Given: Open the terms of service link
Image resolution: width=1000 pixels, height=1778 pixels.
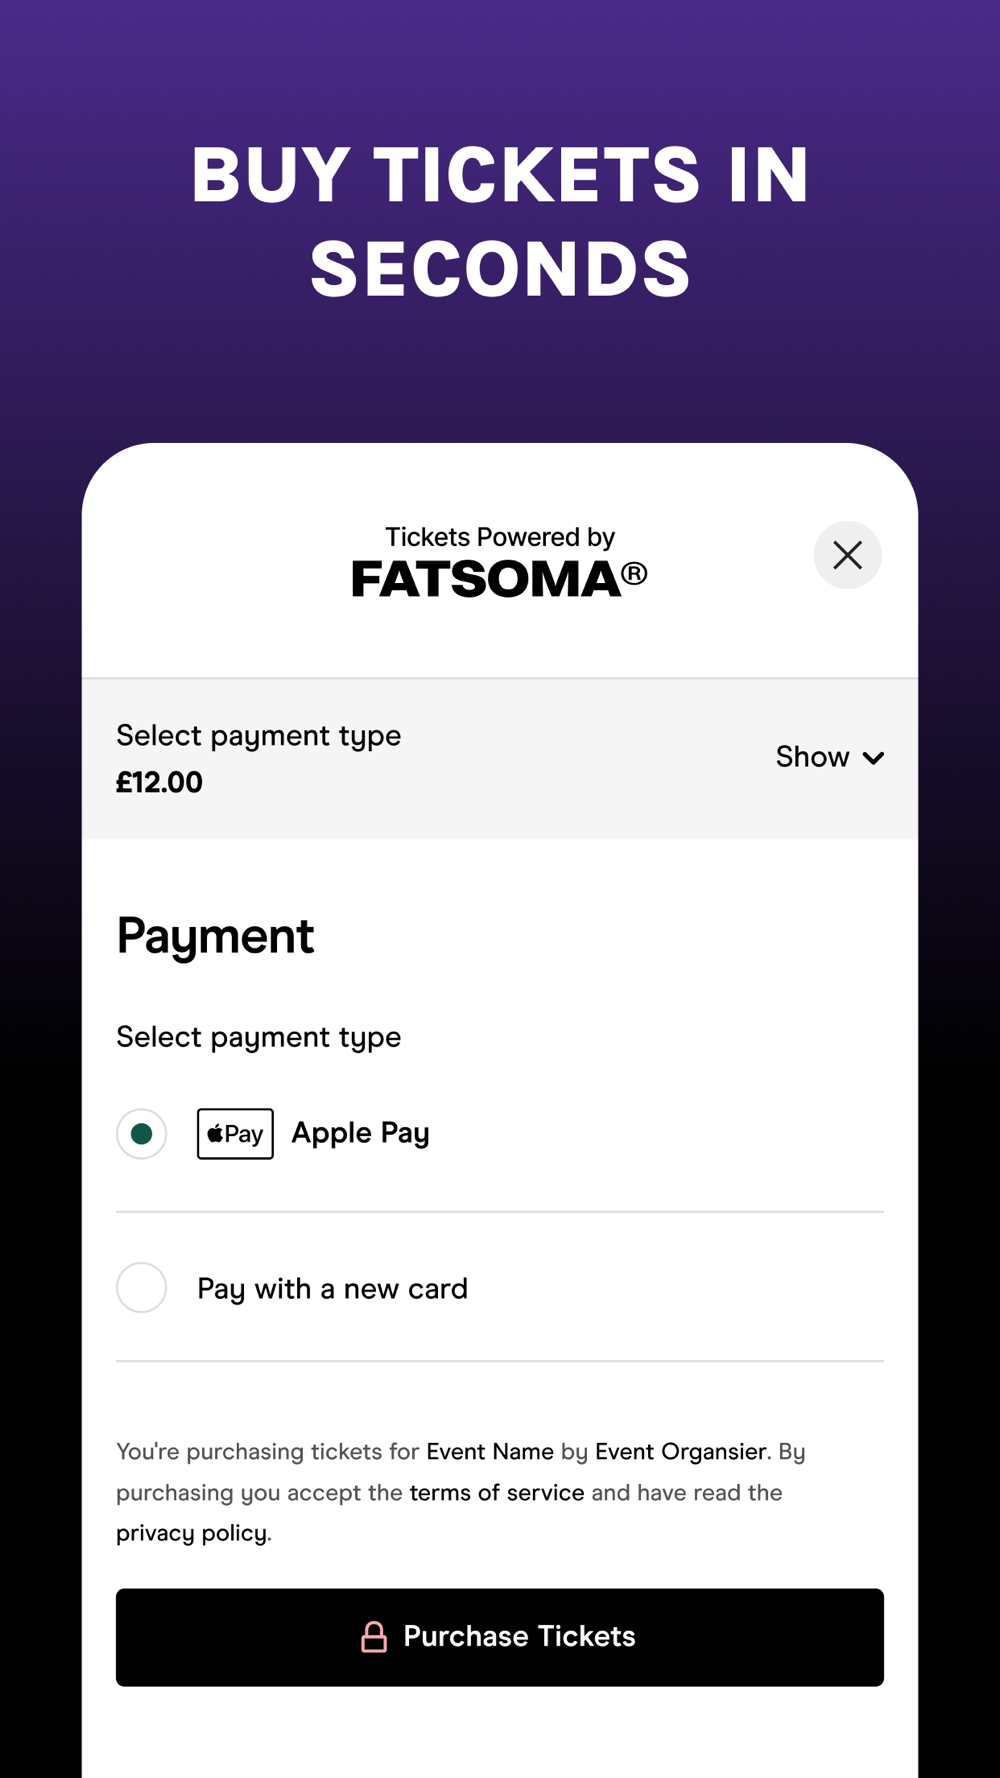Looking at the screenshot, I should tap(497, 1492).
